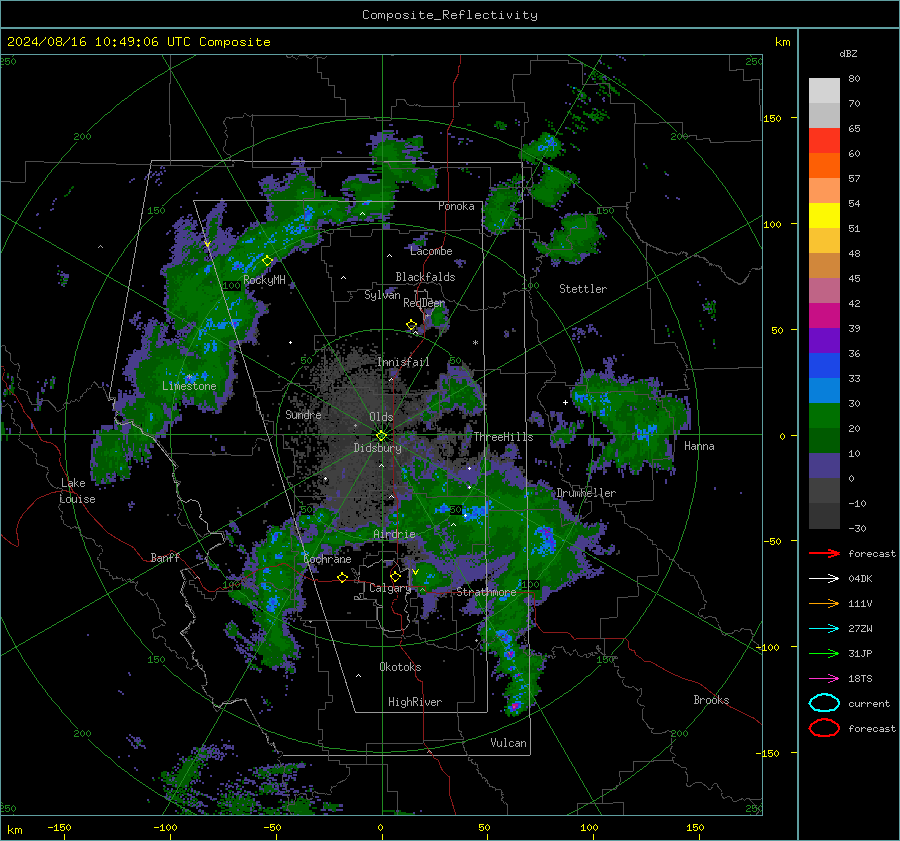Click the Lacombe town label
The image size is (900, 841).
click(x=431, y=251)
